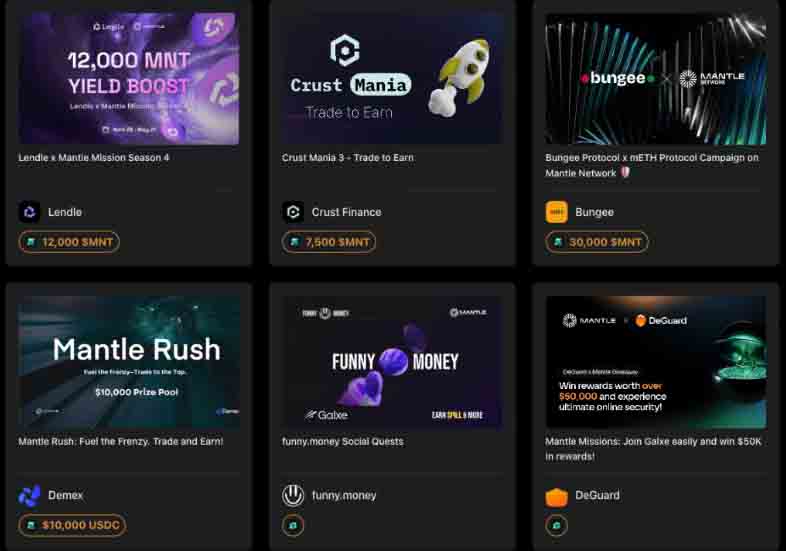
Task: Click the 30,000 $MNT reward badge
Action: tap(597, 242)
